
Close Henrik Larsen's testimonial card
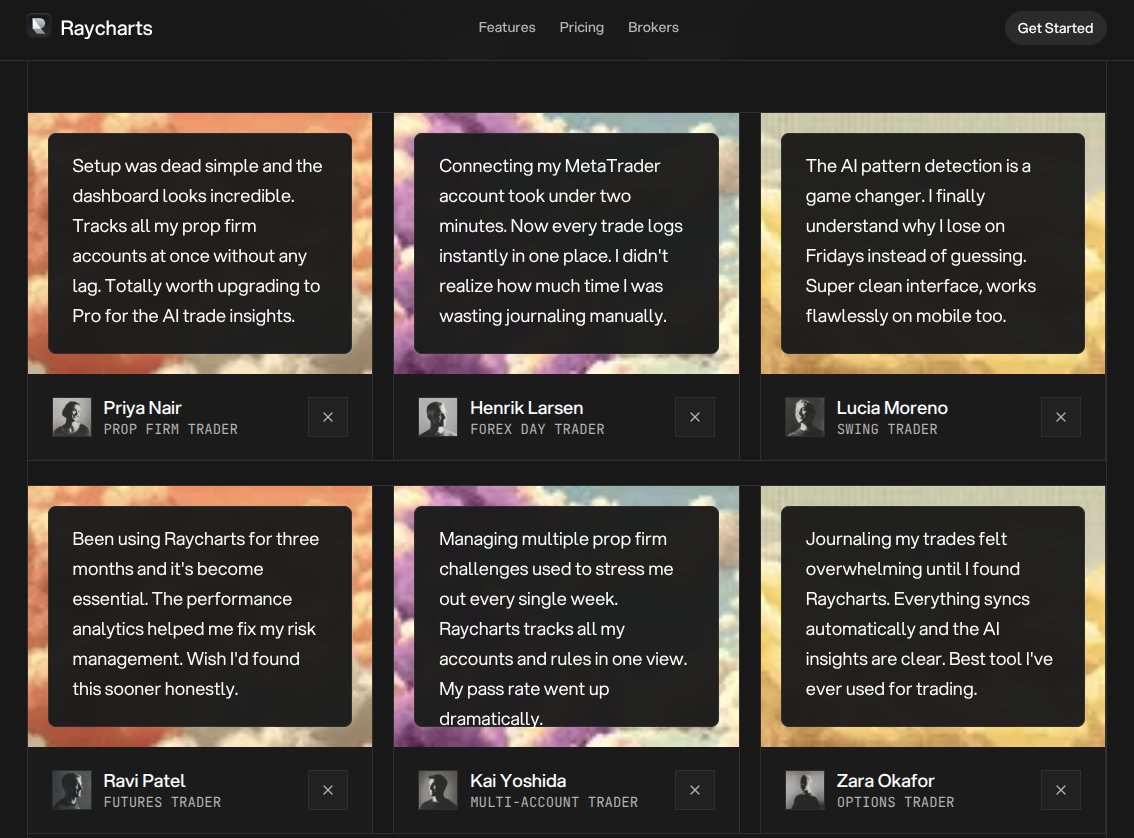coord(694,417)
